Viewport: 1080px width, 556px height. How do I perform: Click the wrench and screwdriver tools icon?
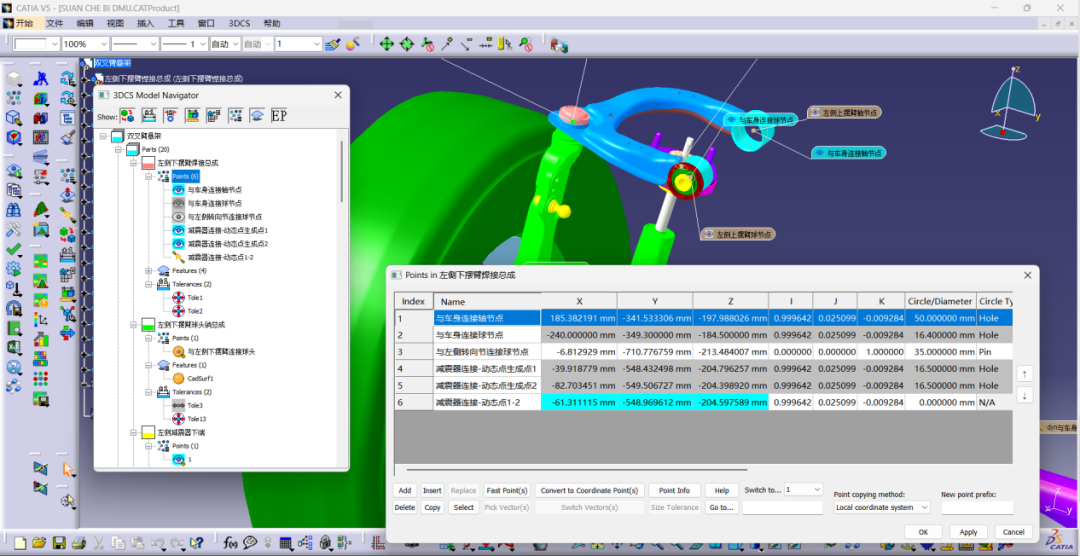coord(14,229)
